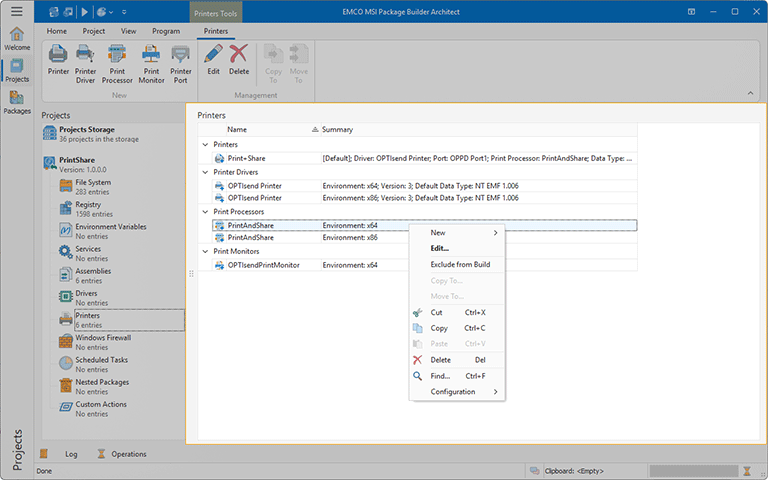
Task: Click the red Delete ribbon icon
Action: point(239,60)
